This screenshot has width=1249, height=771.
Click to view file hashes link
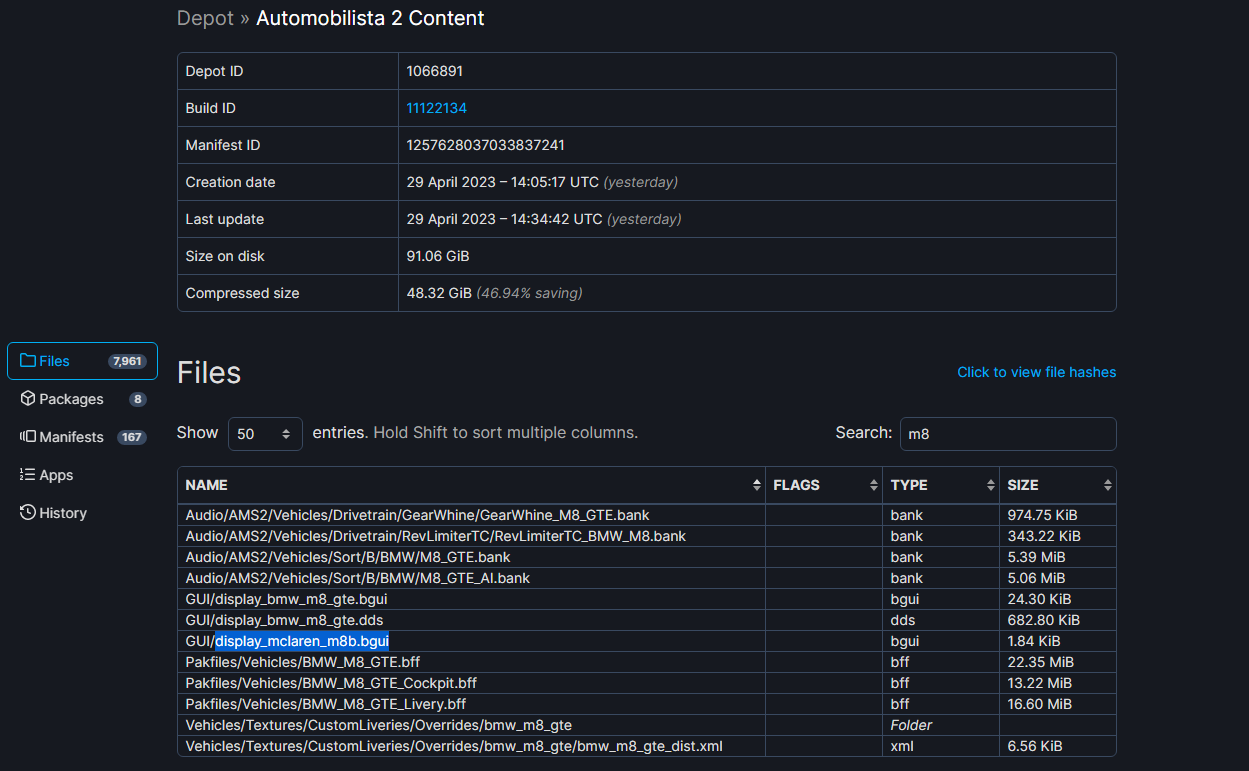[x=1037, y=372]
